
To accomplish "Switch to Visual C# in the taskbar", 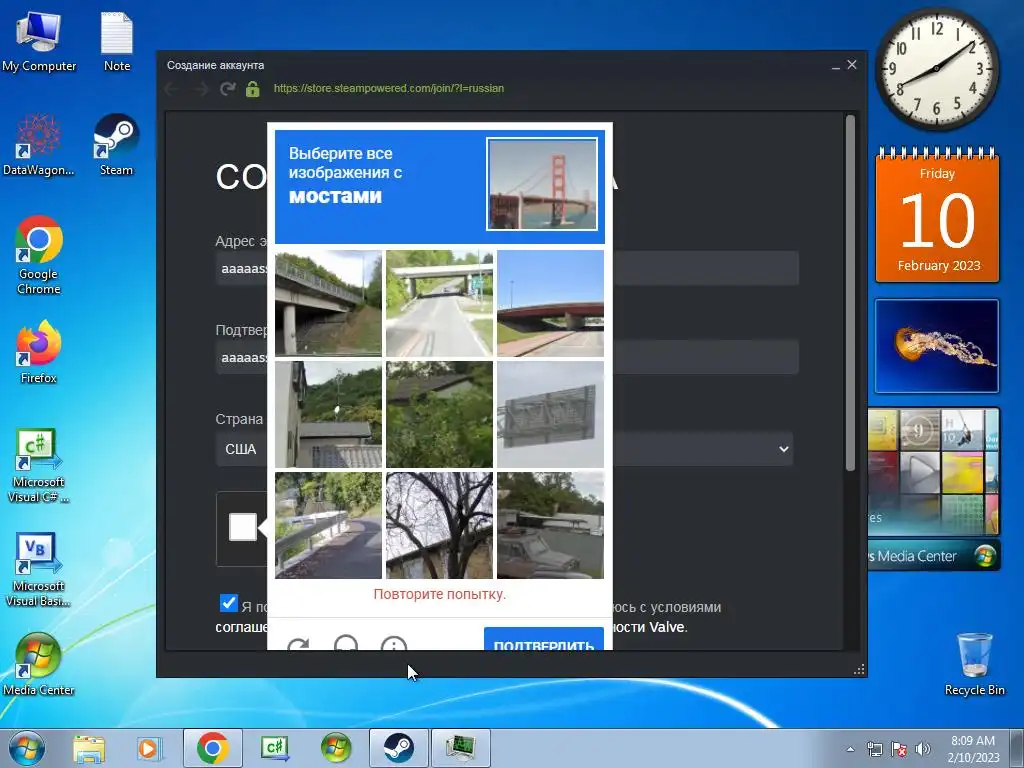I will click(274, 748).
